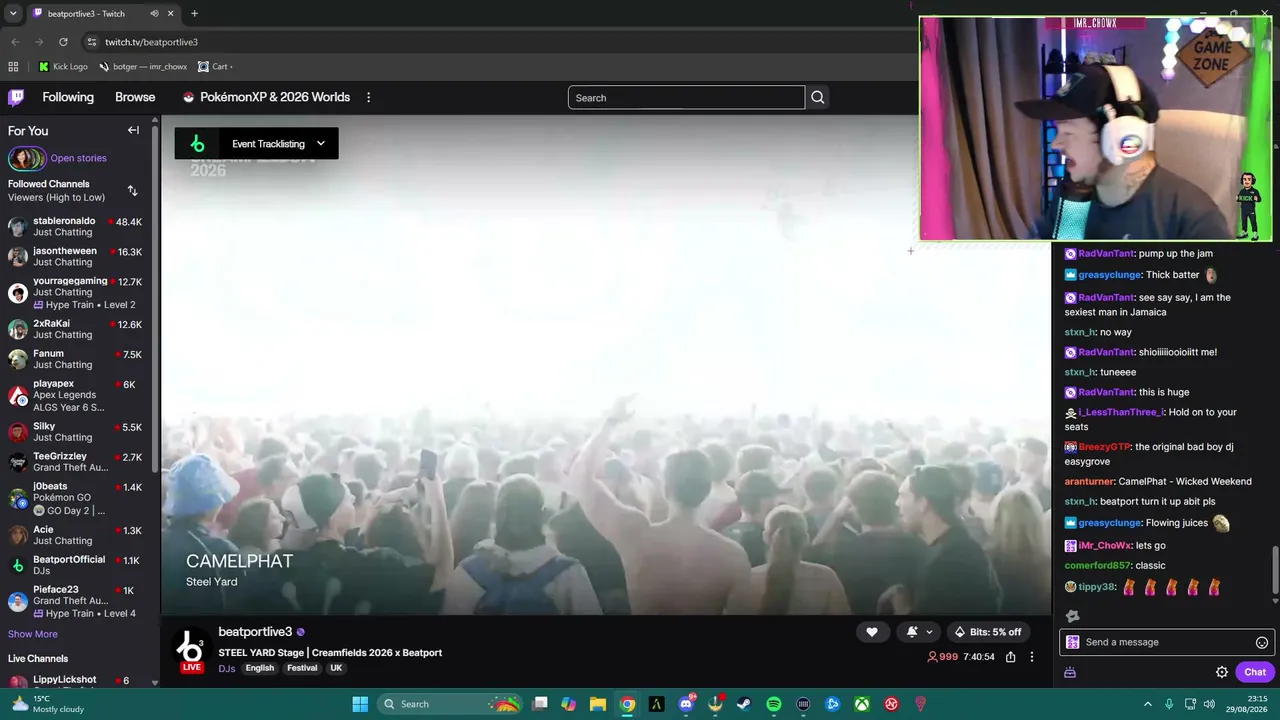Open the Xbox app from taskbar

click(862, 704)
